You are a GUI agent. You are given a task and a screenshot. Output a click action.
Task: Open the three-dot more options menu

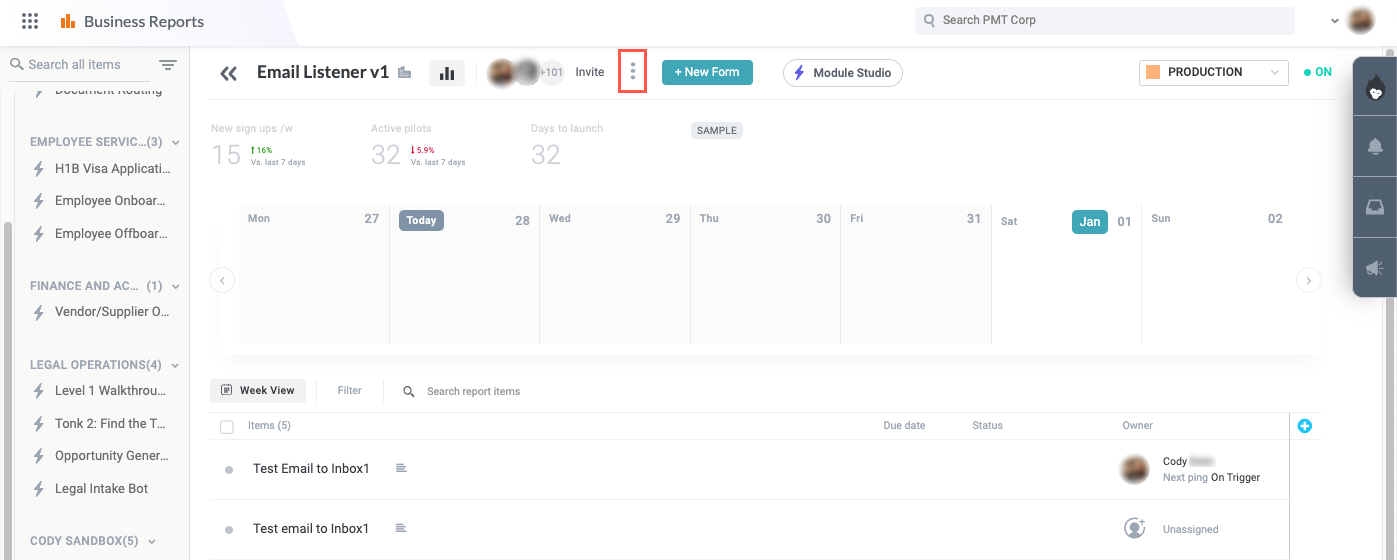632,72
